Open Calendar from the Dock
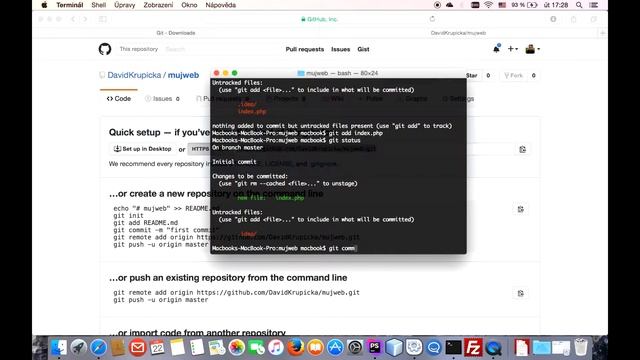The image size is (640, 360). tap(158, 348)
